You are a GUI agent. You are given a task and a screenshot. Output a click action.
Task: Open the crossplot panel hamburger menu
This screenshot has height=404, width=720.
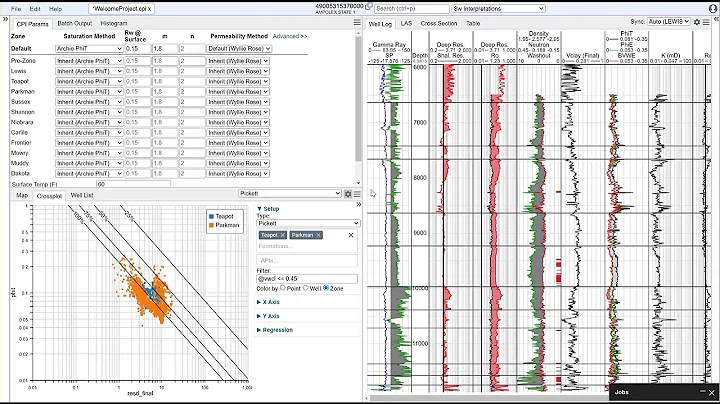pyautogui.click(x=357, y=194)
